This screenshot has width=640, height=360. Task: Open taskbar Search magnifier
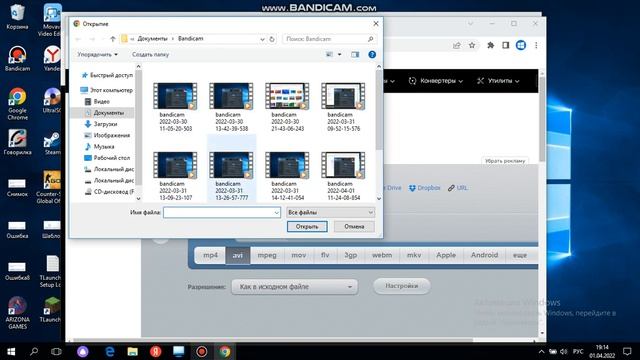click(34, 351)
